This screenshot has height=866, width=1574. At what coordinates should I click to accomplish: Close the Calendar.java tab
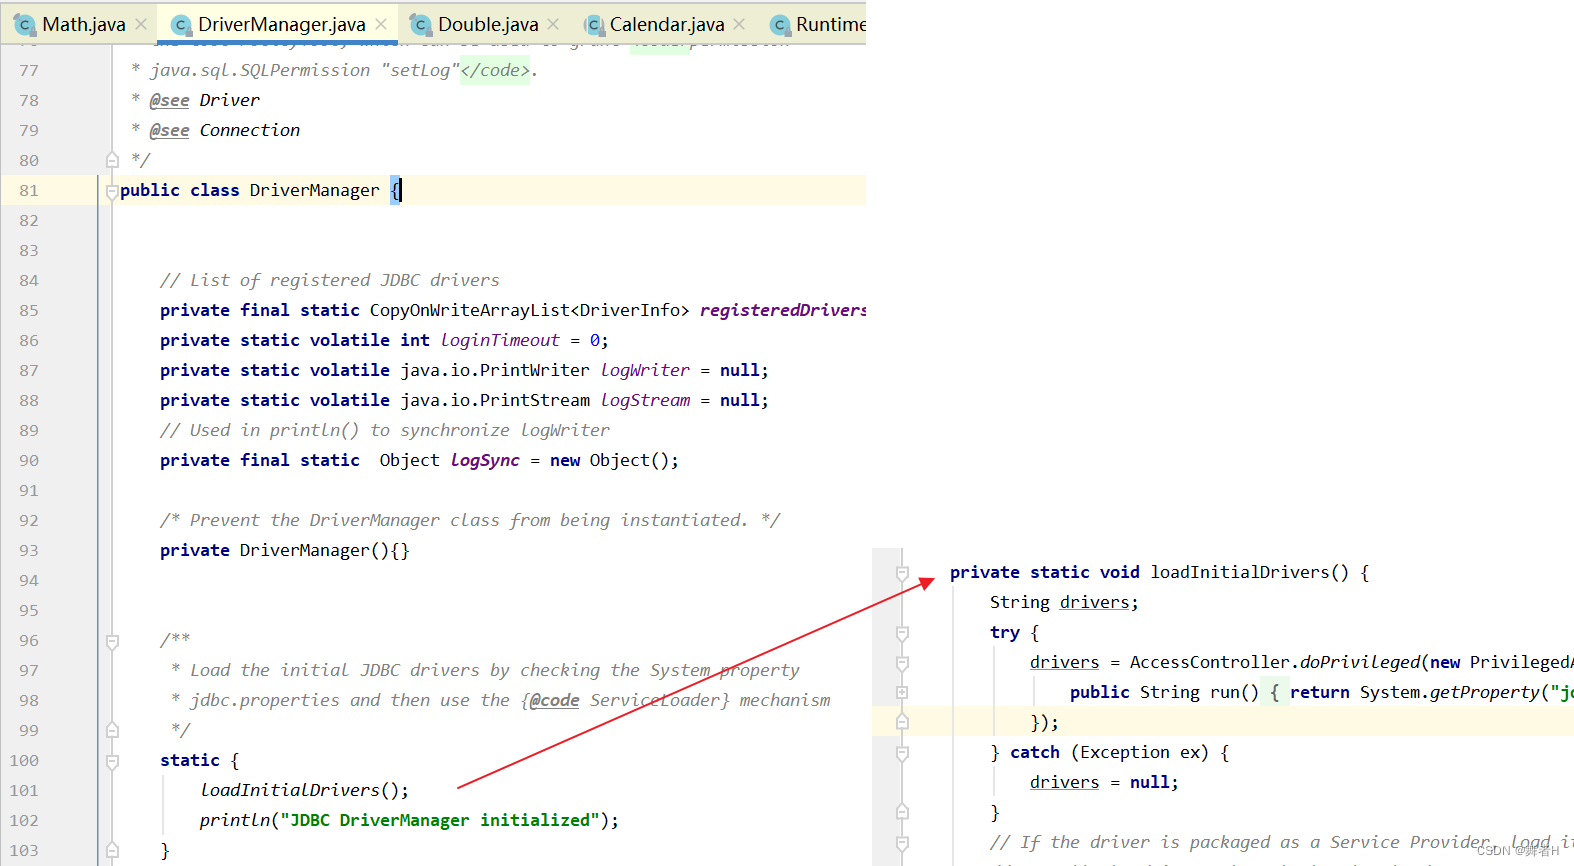click(739, 24)
